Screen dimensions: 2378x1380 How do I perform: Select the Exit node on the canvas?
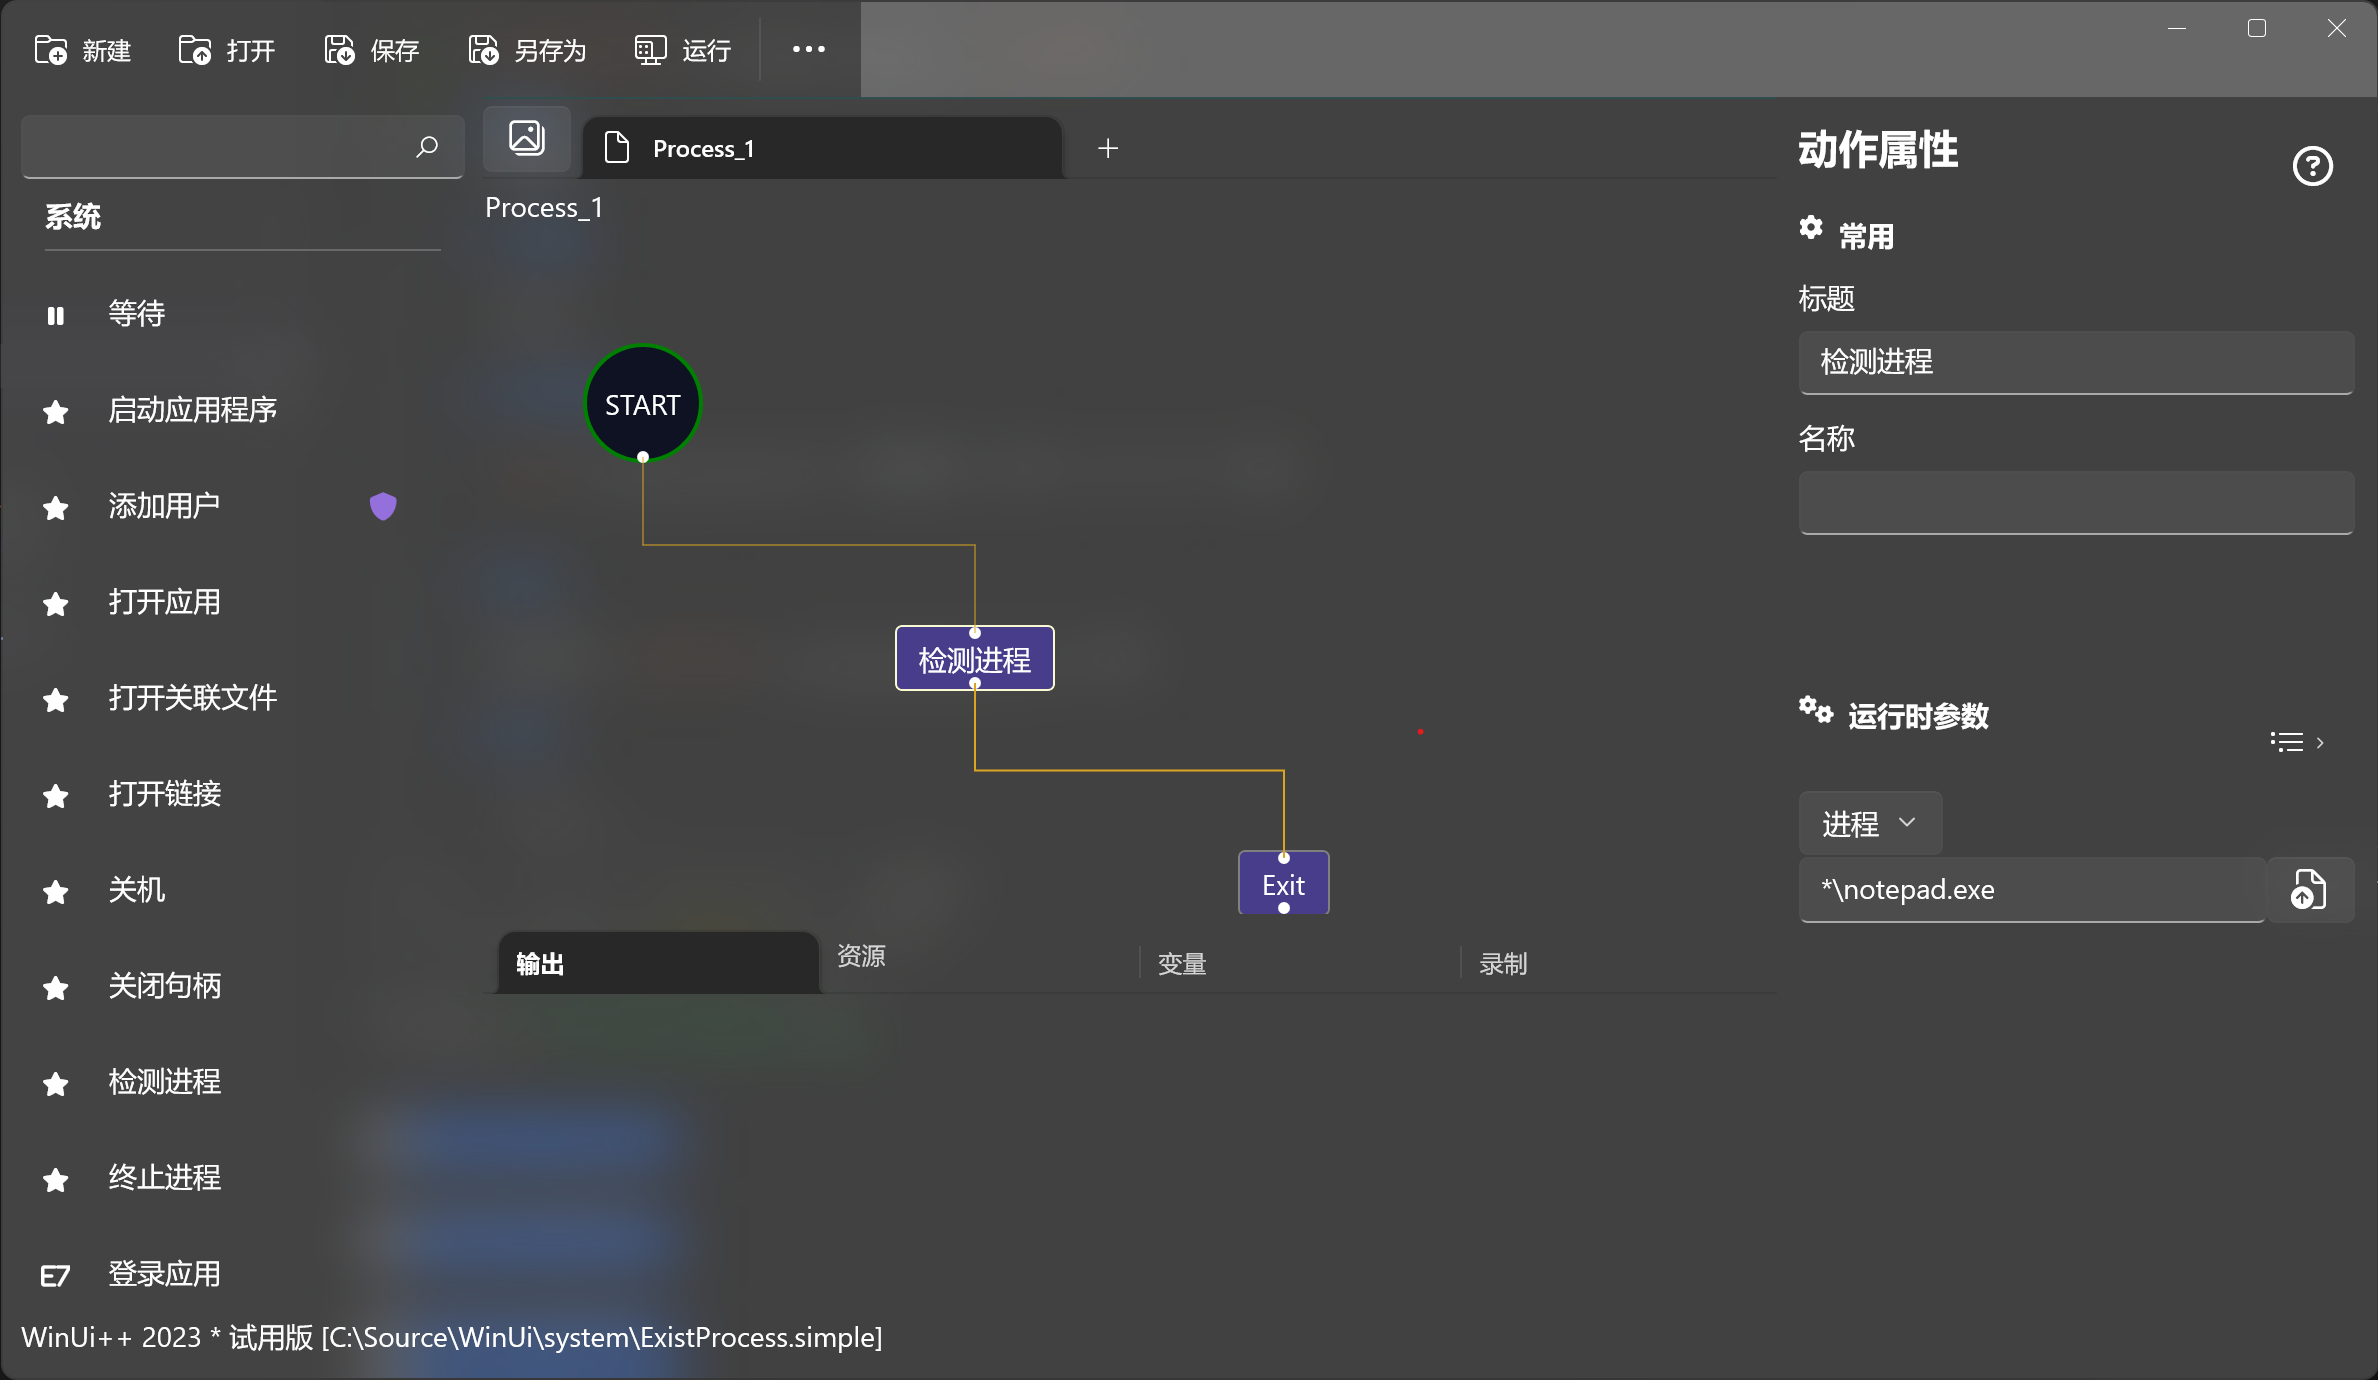1283,884
